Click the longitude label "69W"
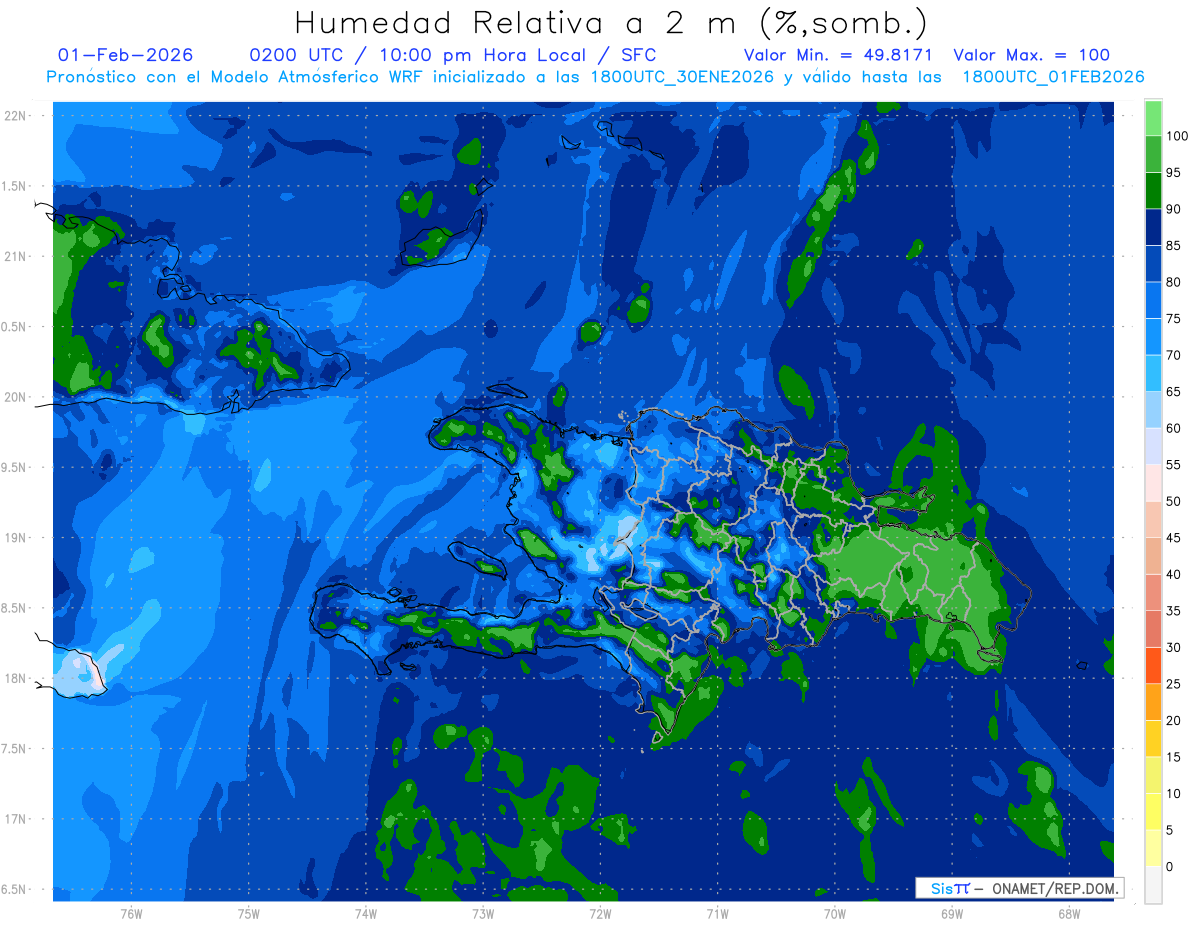The height and width of the screenshot is (927, 1200). tap(951, 913)
